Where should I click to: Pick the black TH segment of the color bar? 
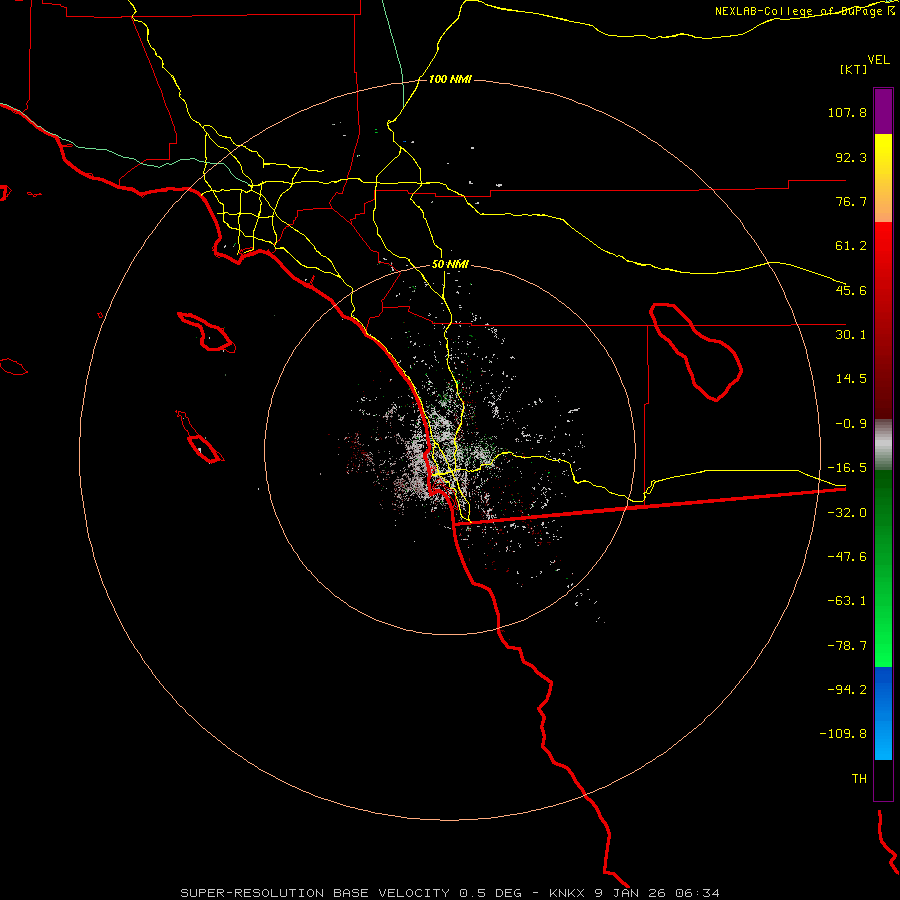coord(883,780)
